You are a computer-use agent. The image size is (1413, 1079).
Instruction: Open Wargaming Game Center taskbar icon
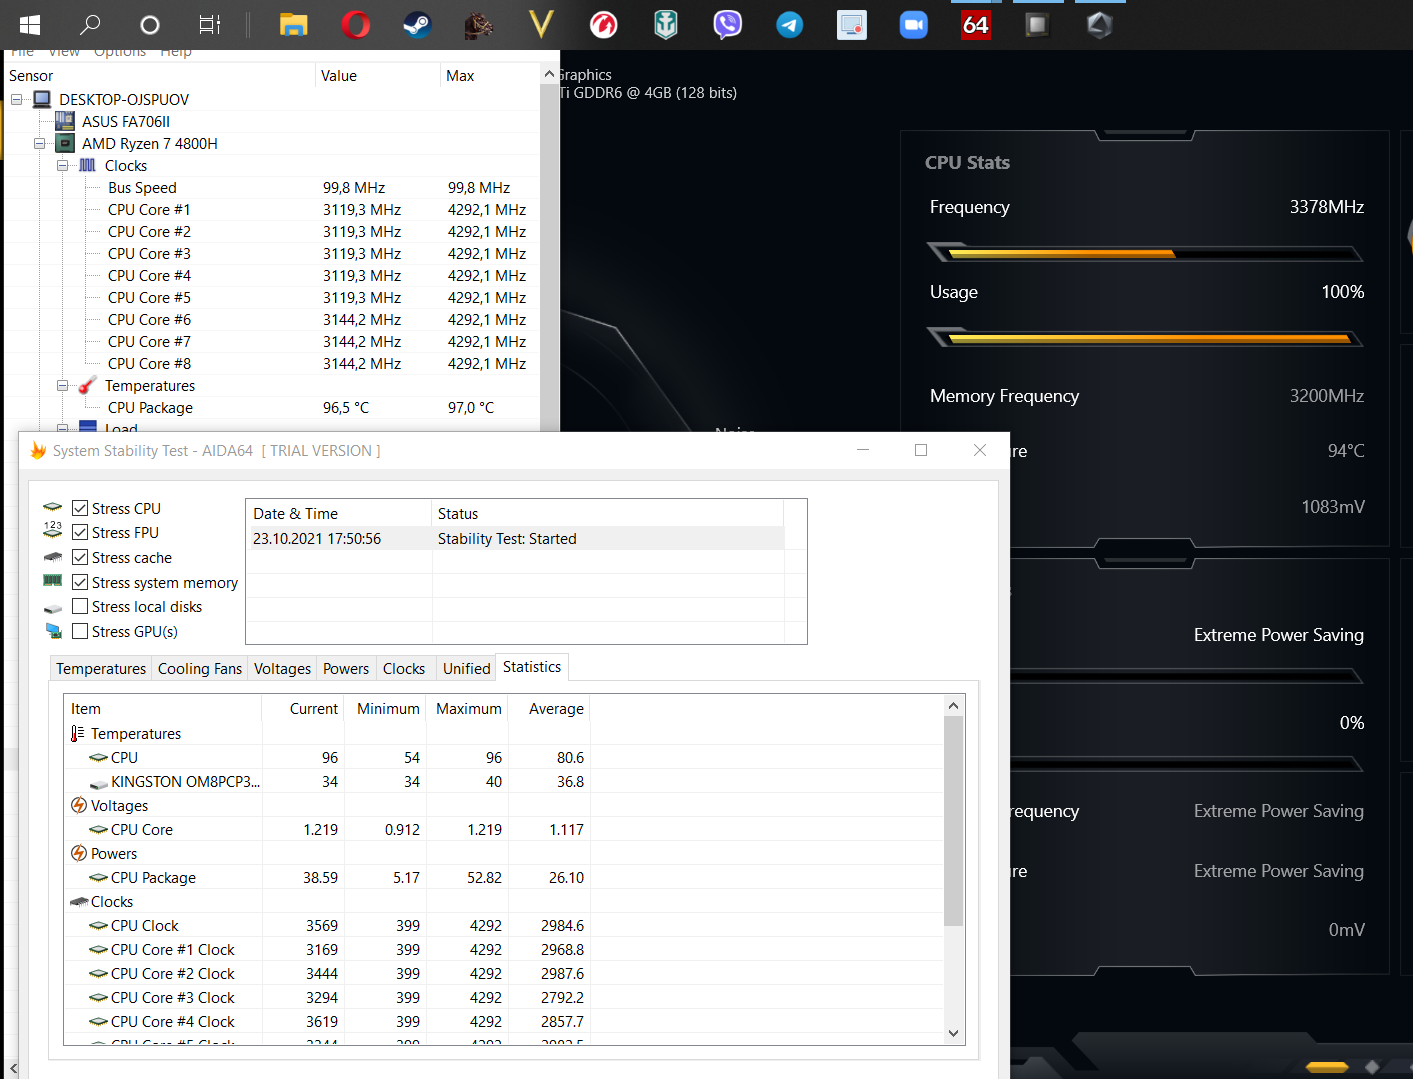603,25
